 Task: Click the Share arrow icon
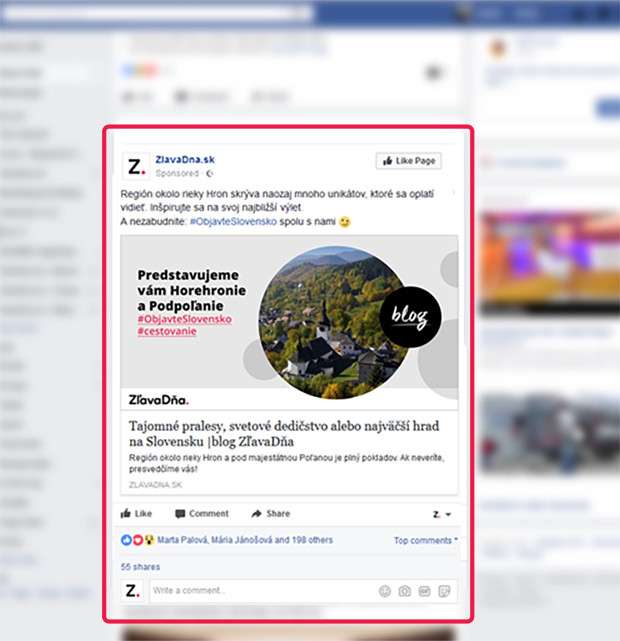pyautogui.click(x=257, y=513)
